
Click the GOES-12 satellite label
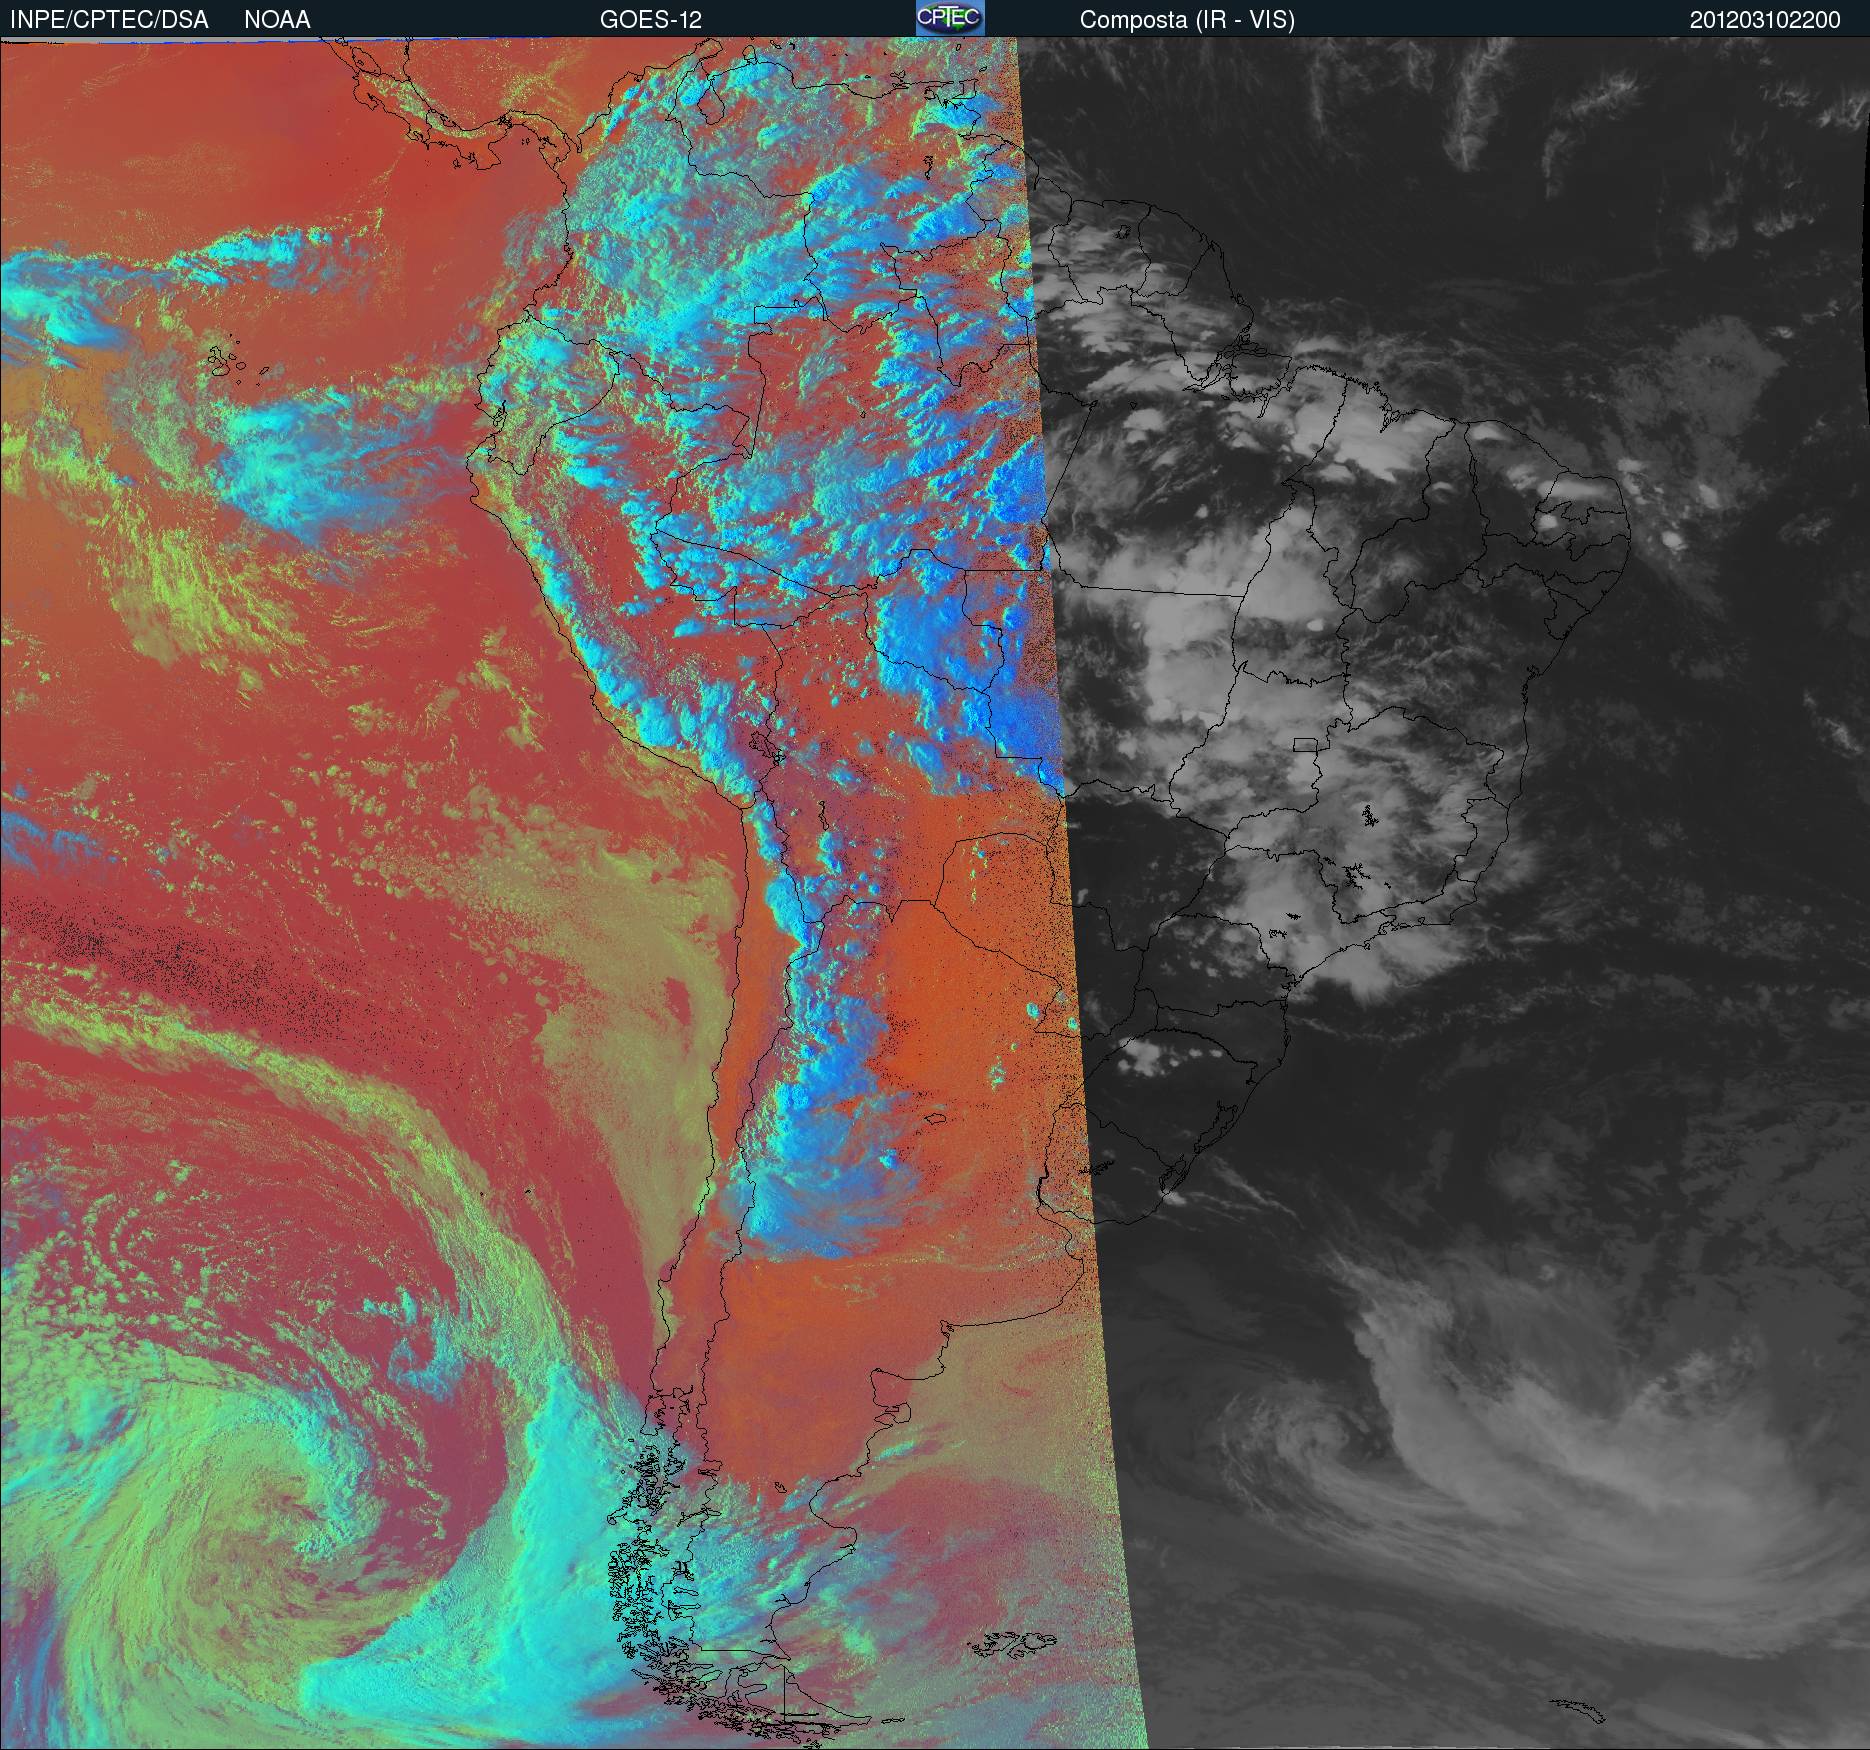650,19
